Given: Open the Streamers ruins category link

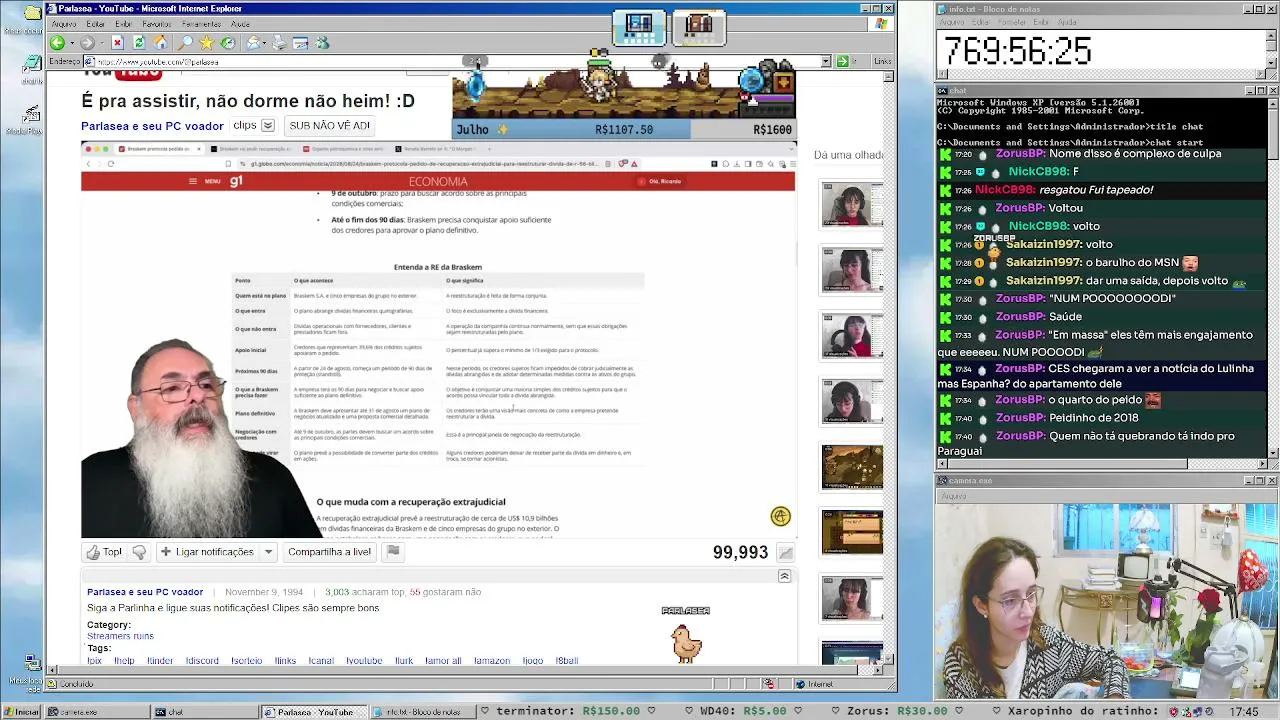Looking at the screenshot, I should coord(120,636).
